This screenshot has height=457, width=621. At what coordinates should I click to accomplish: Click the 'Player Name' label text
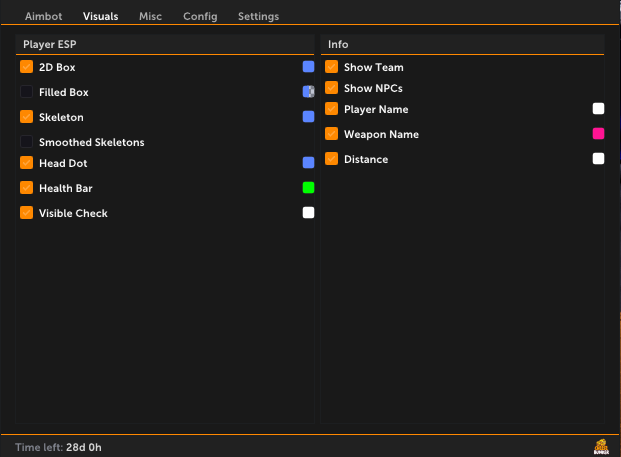click(x=376, y=109)
